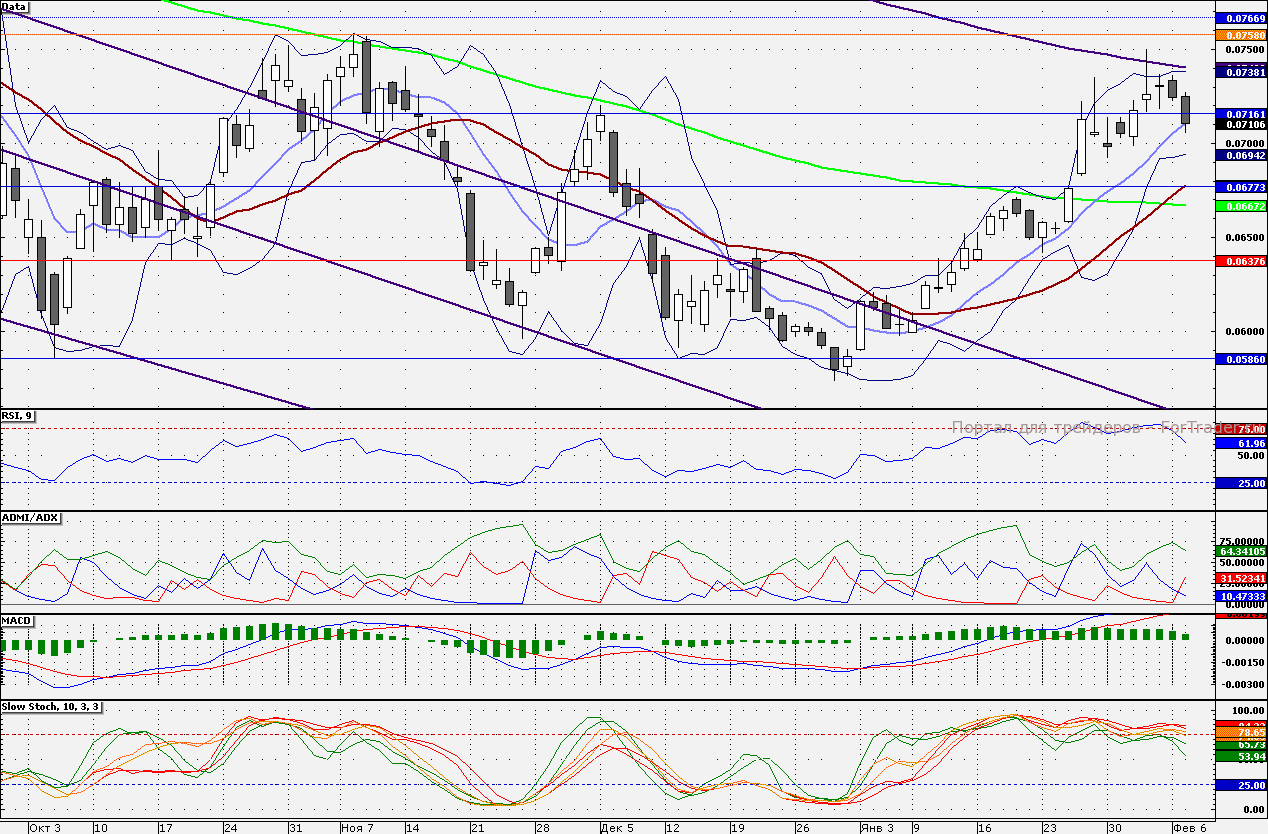Click the date label 31

click(295, 828)
